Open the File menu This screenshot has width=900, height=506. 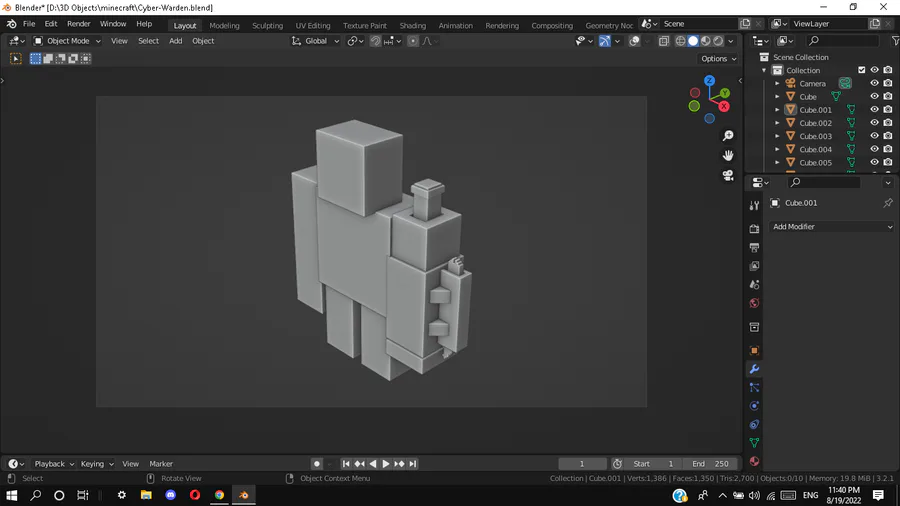point(29,24)
